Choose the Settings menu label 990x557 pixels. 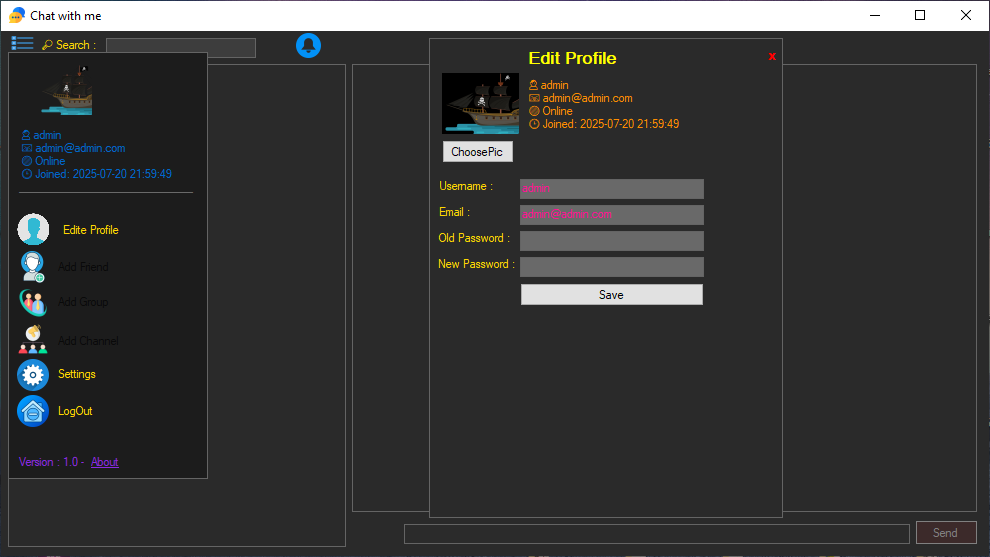pyautogui.click(x=77, y=374)
